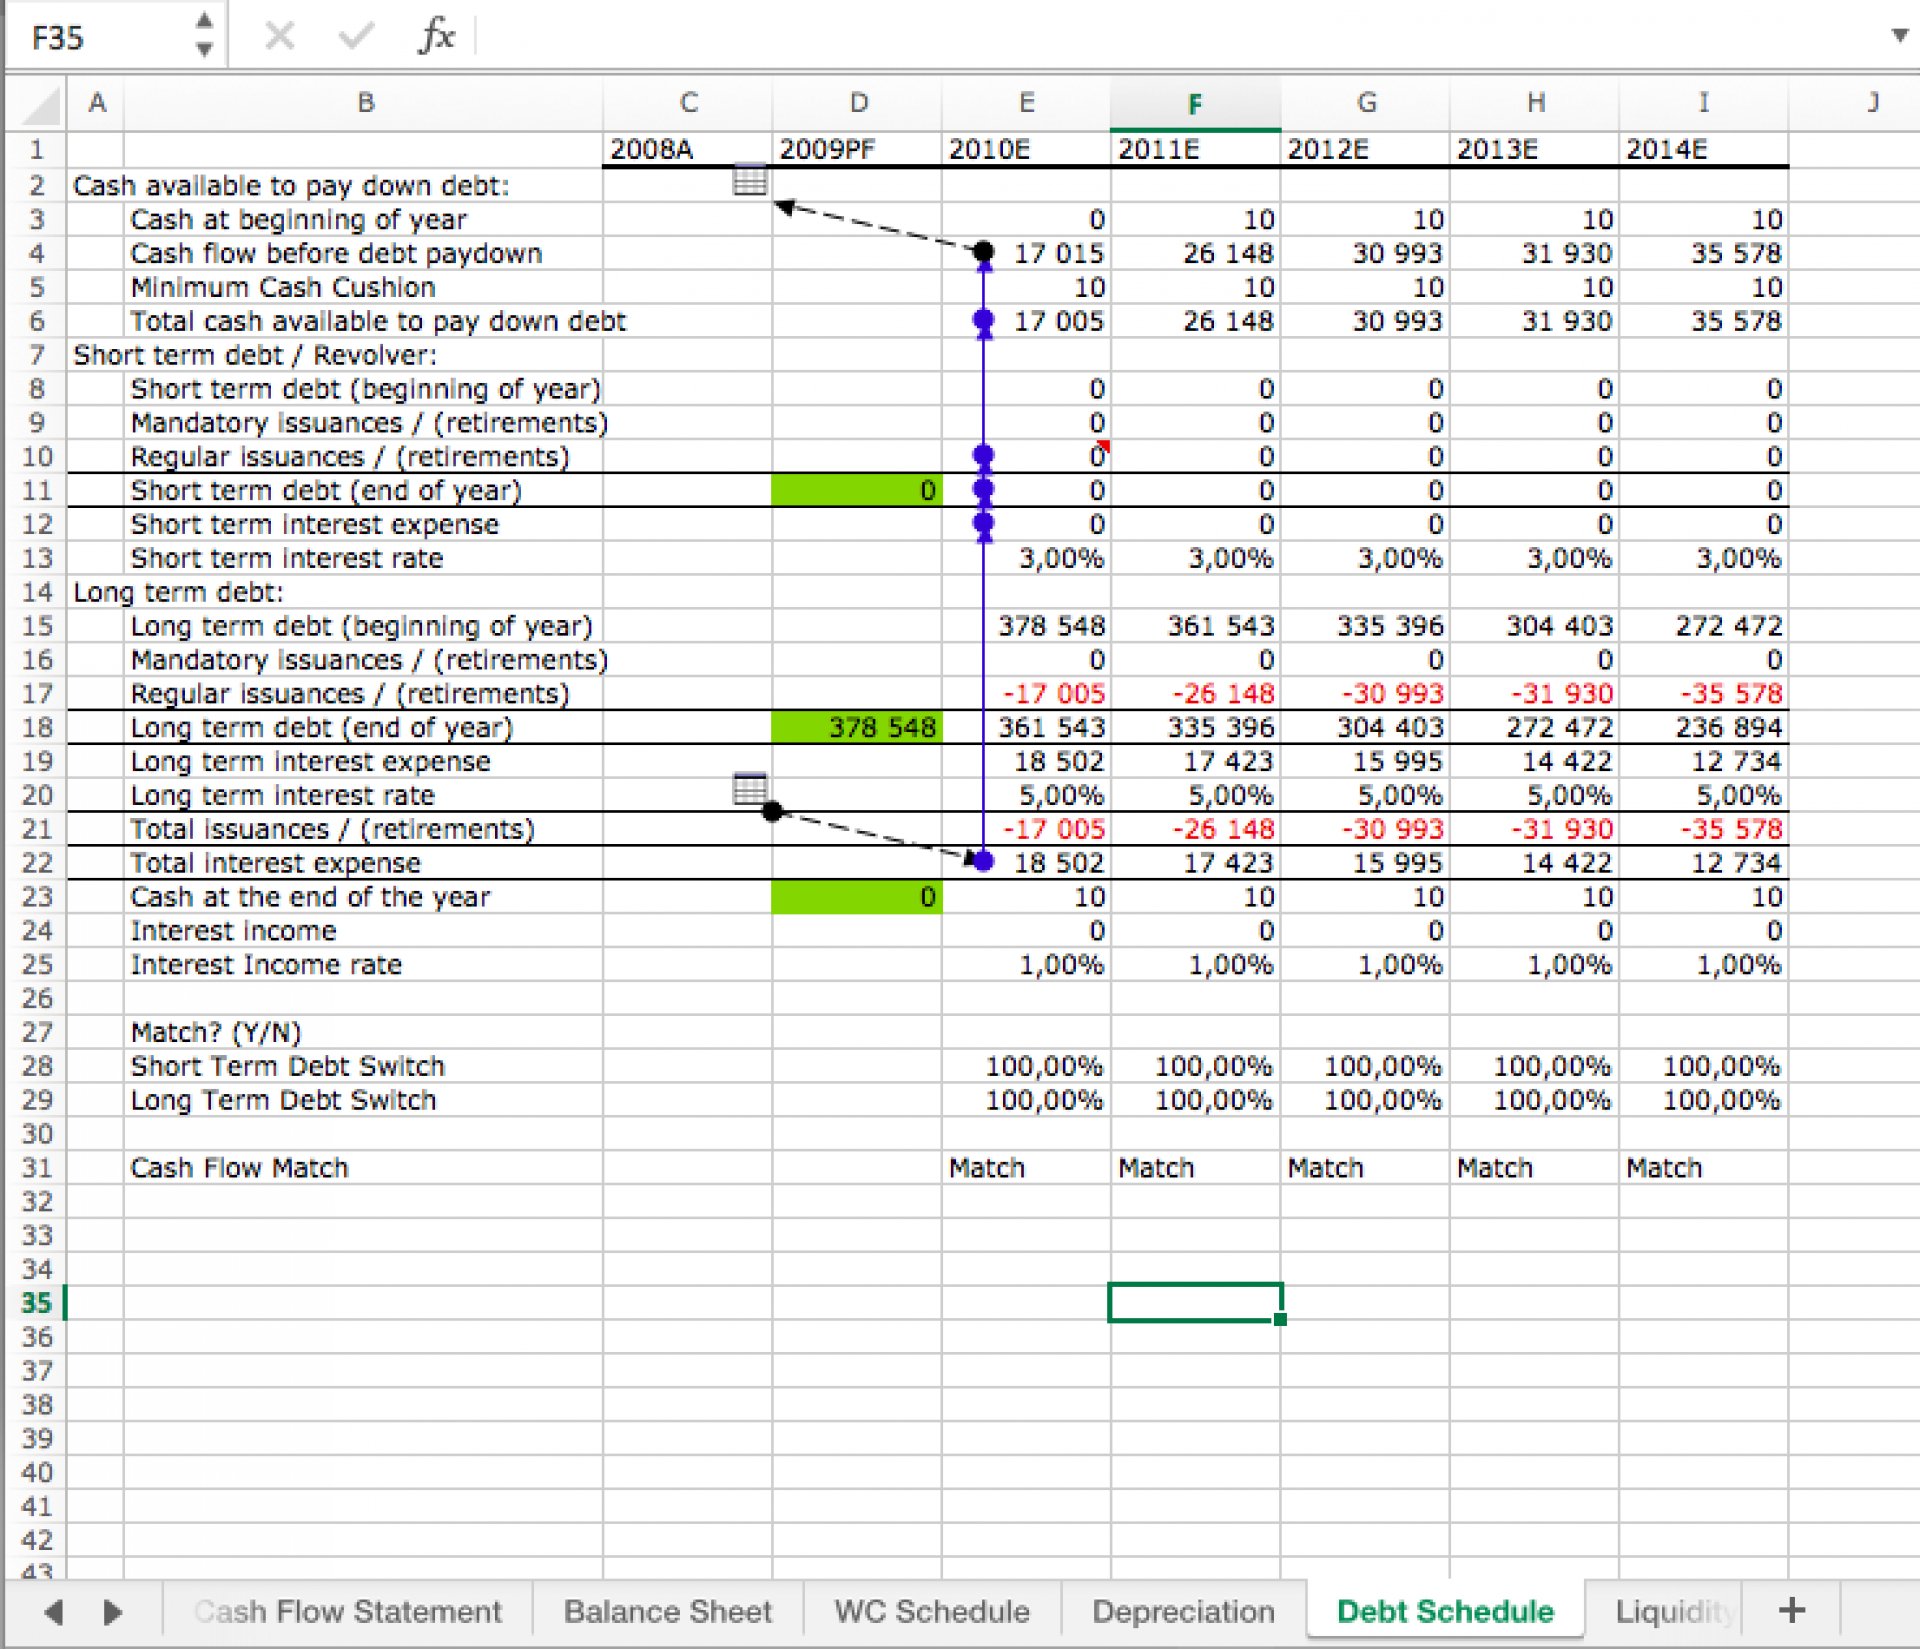The image size is (1920, 1649).
Task: Select column I header
Action: [1703, 103]
